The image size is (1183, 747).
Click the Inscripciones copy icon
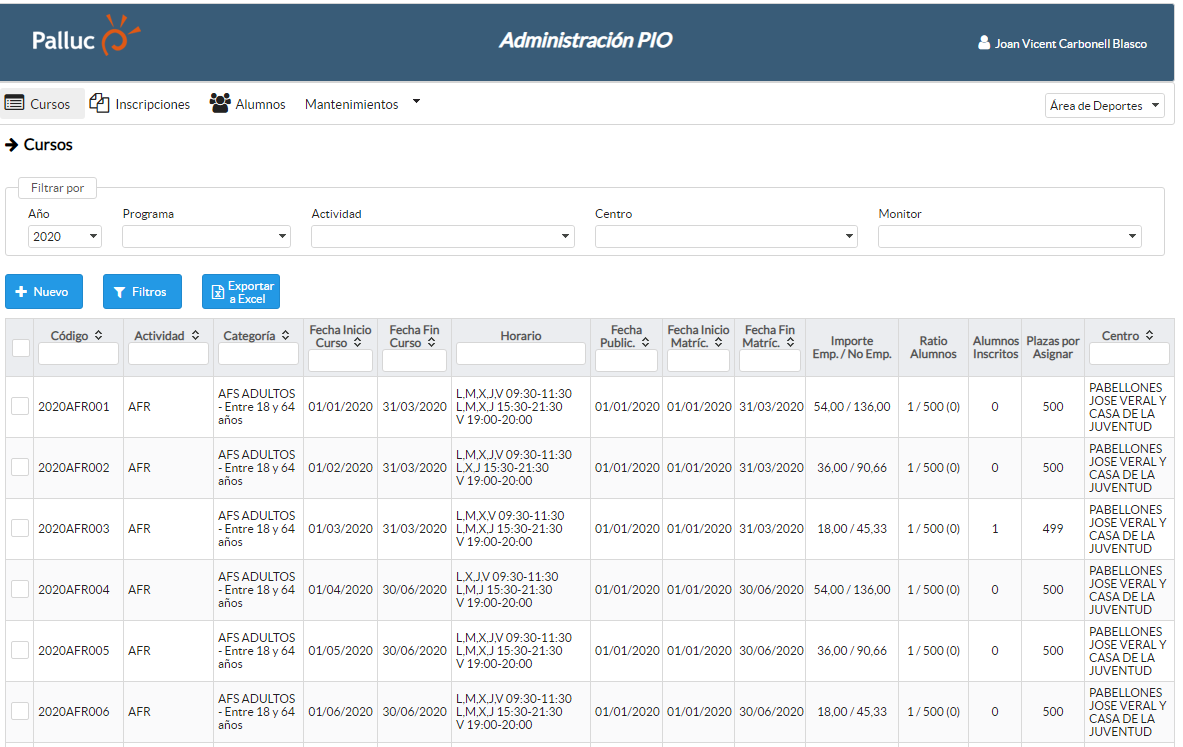click(x=99, y=103)
